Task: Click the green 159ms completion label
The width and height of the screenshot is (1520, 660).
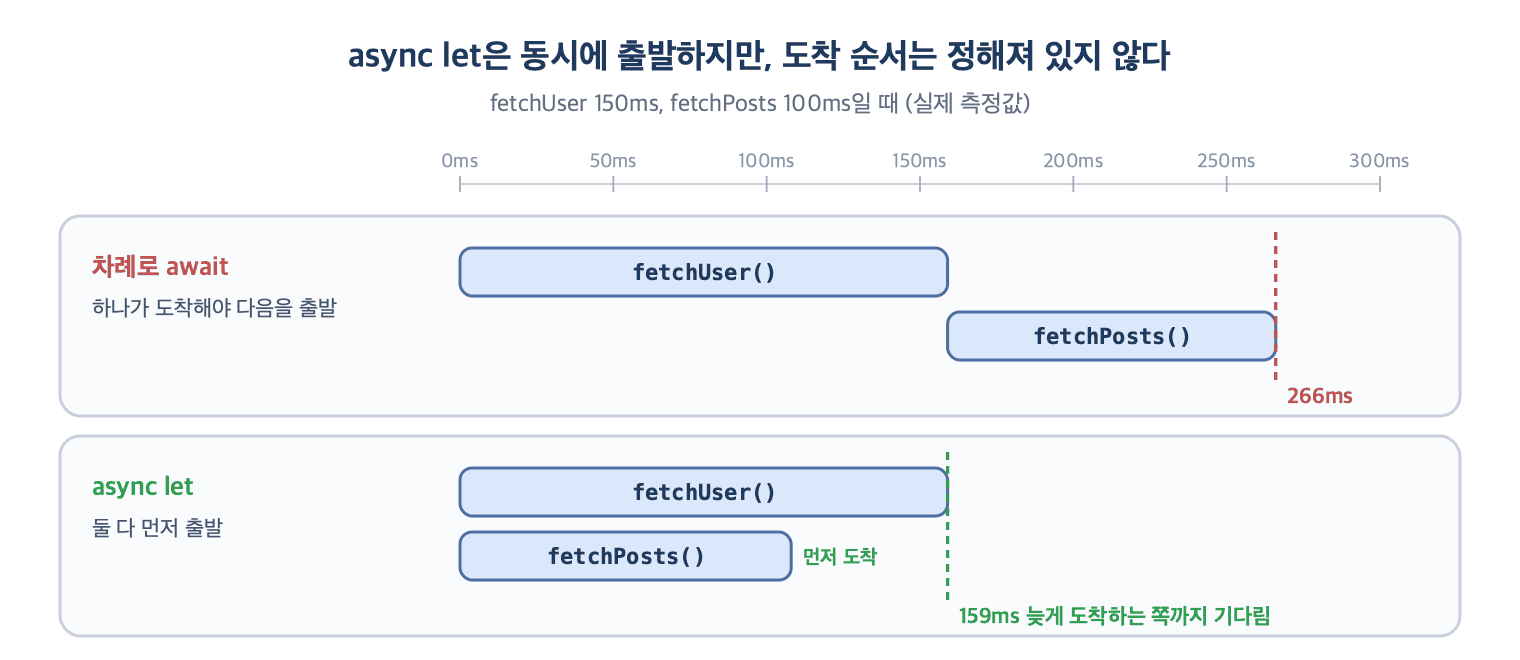Action: pyautogui.click(x=1114, y=616)
